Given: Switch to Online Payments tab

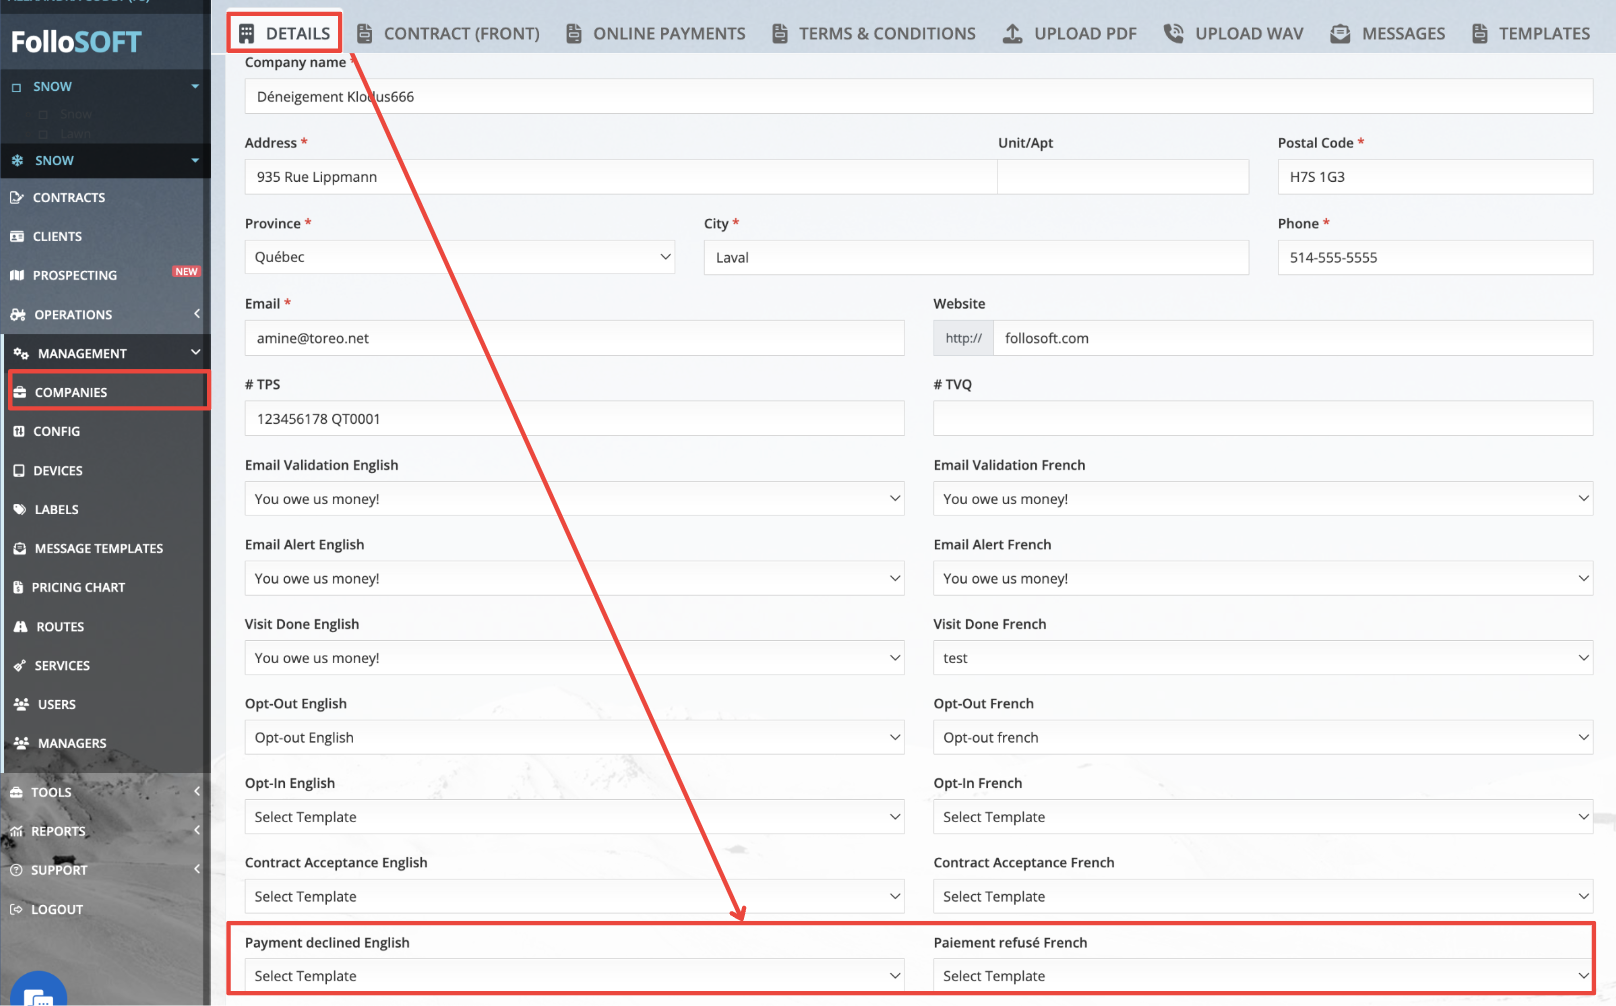Looking at the screenshot, I should [656, 33].
